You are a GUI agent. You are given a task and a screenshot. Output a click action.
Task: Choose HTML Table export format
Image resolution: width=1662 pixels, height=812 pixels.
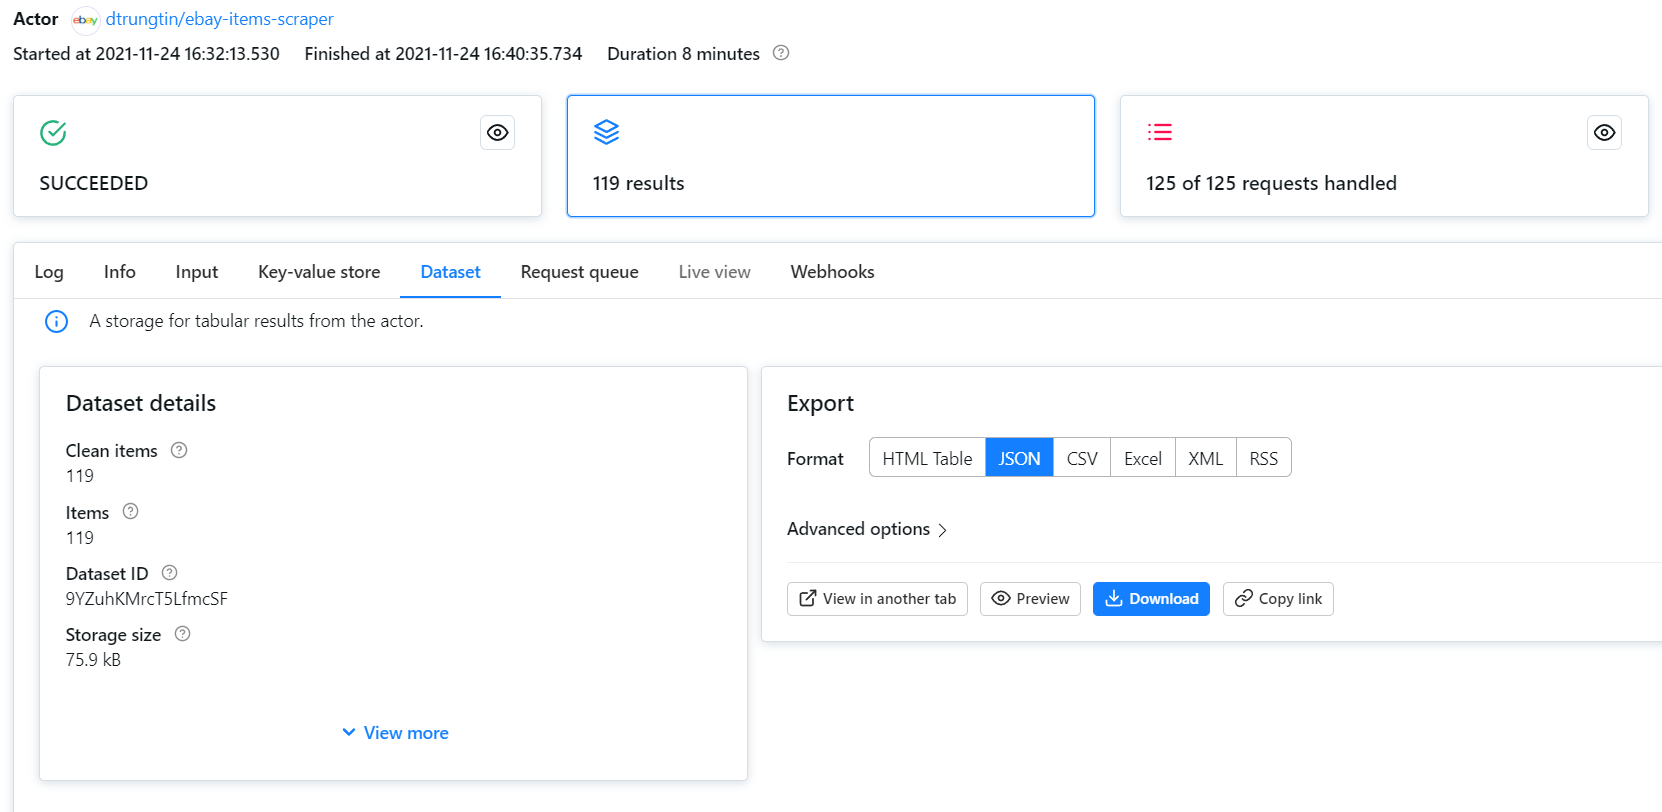(x=927, y=458)
